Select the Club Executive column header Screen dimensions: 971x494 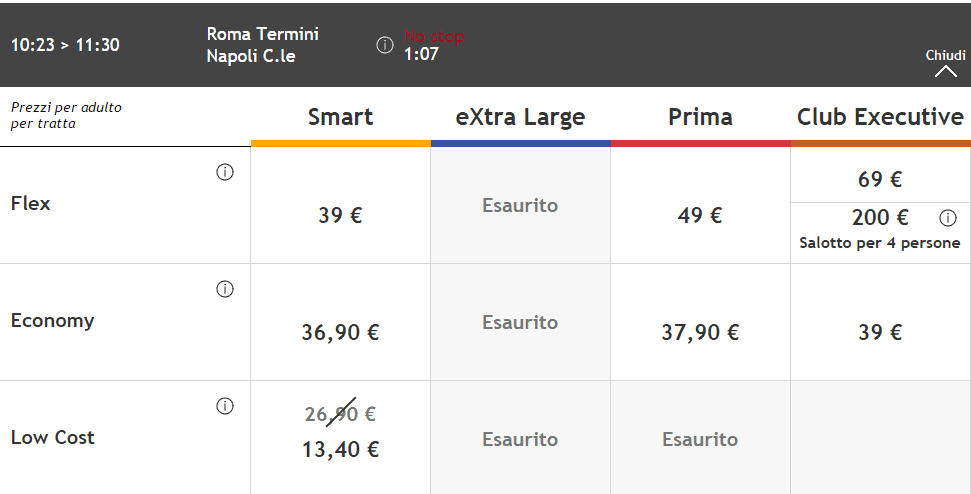coord(880,117)
